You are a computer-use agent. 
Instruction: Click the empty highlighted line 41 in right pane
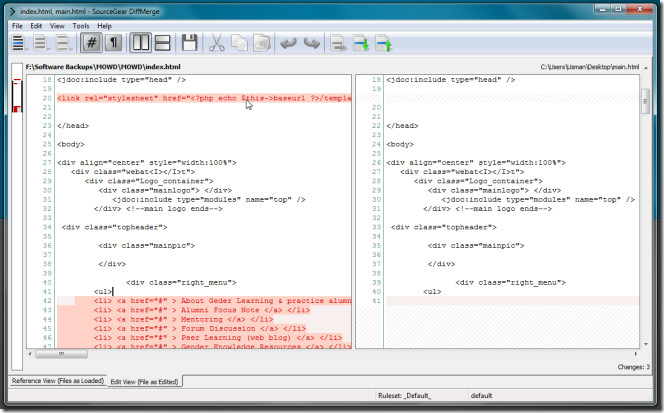click(x=512, y=301)
